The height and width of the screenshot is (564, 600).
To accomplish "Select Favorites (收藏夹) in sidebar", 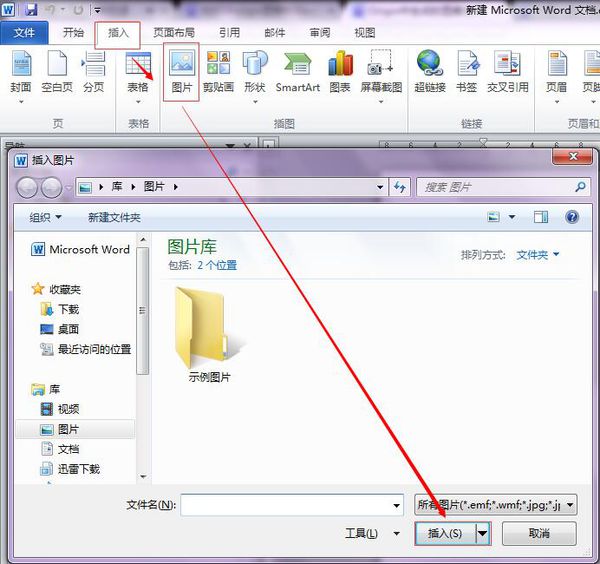I will click(56, 289).
